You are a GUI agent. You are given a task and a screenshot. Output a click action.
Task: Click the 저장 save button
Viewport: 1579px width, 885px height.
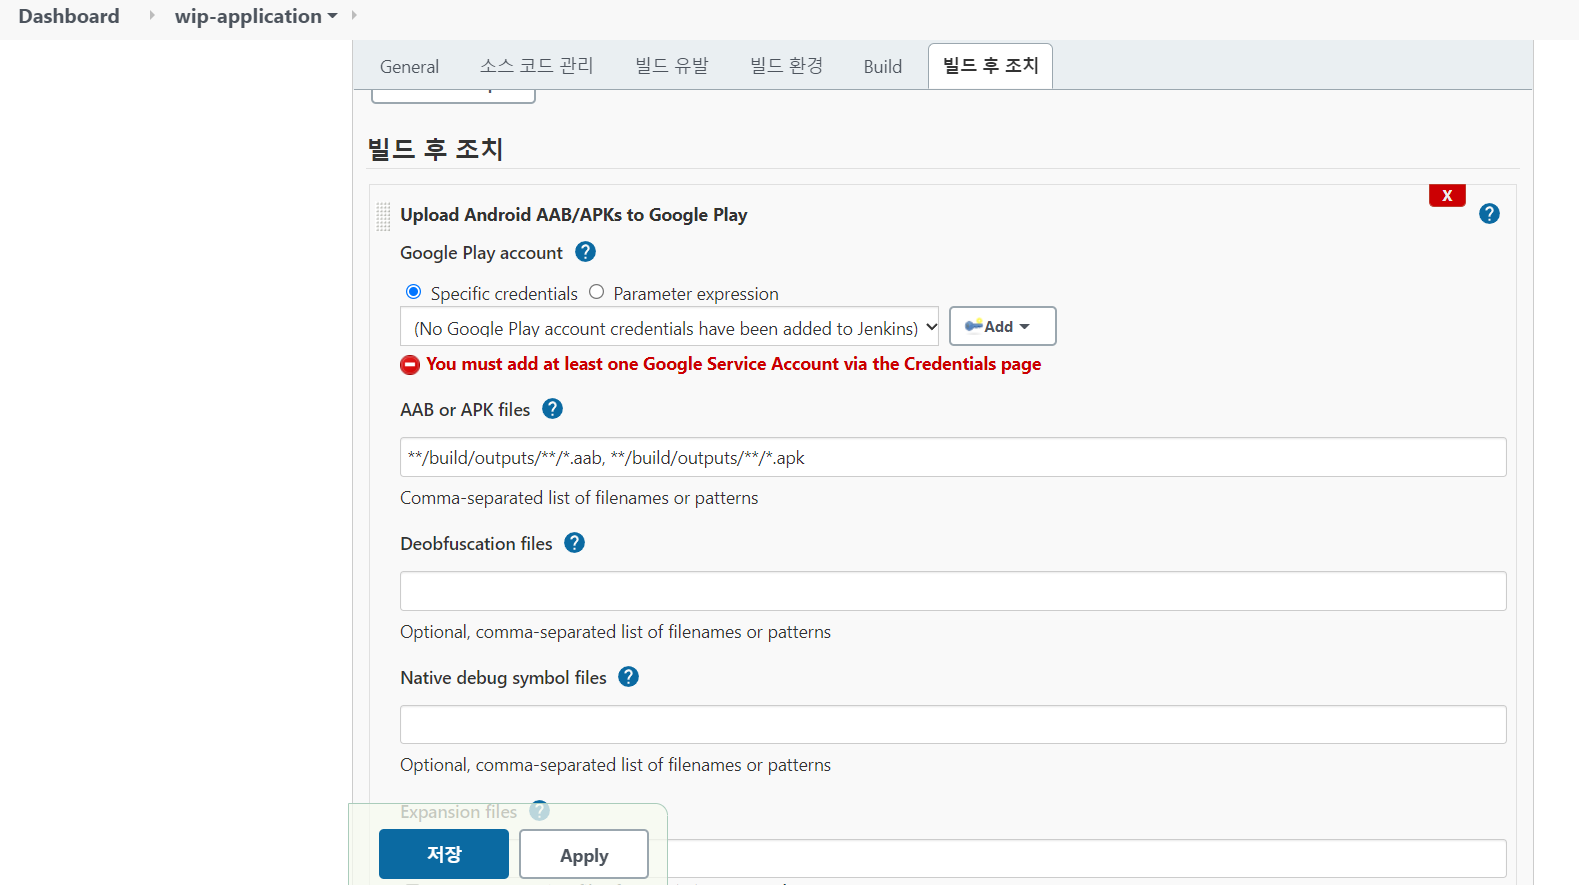pyautogui.click(x=444, y=854)
